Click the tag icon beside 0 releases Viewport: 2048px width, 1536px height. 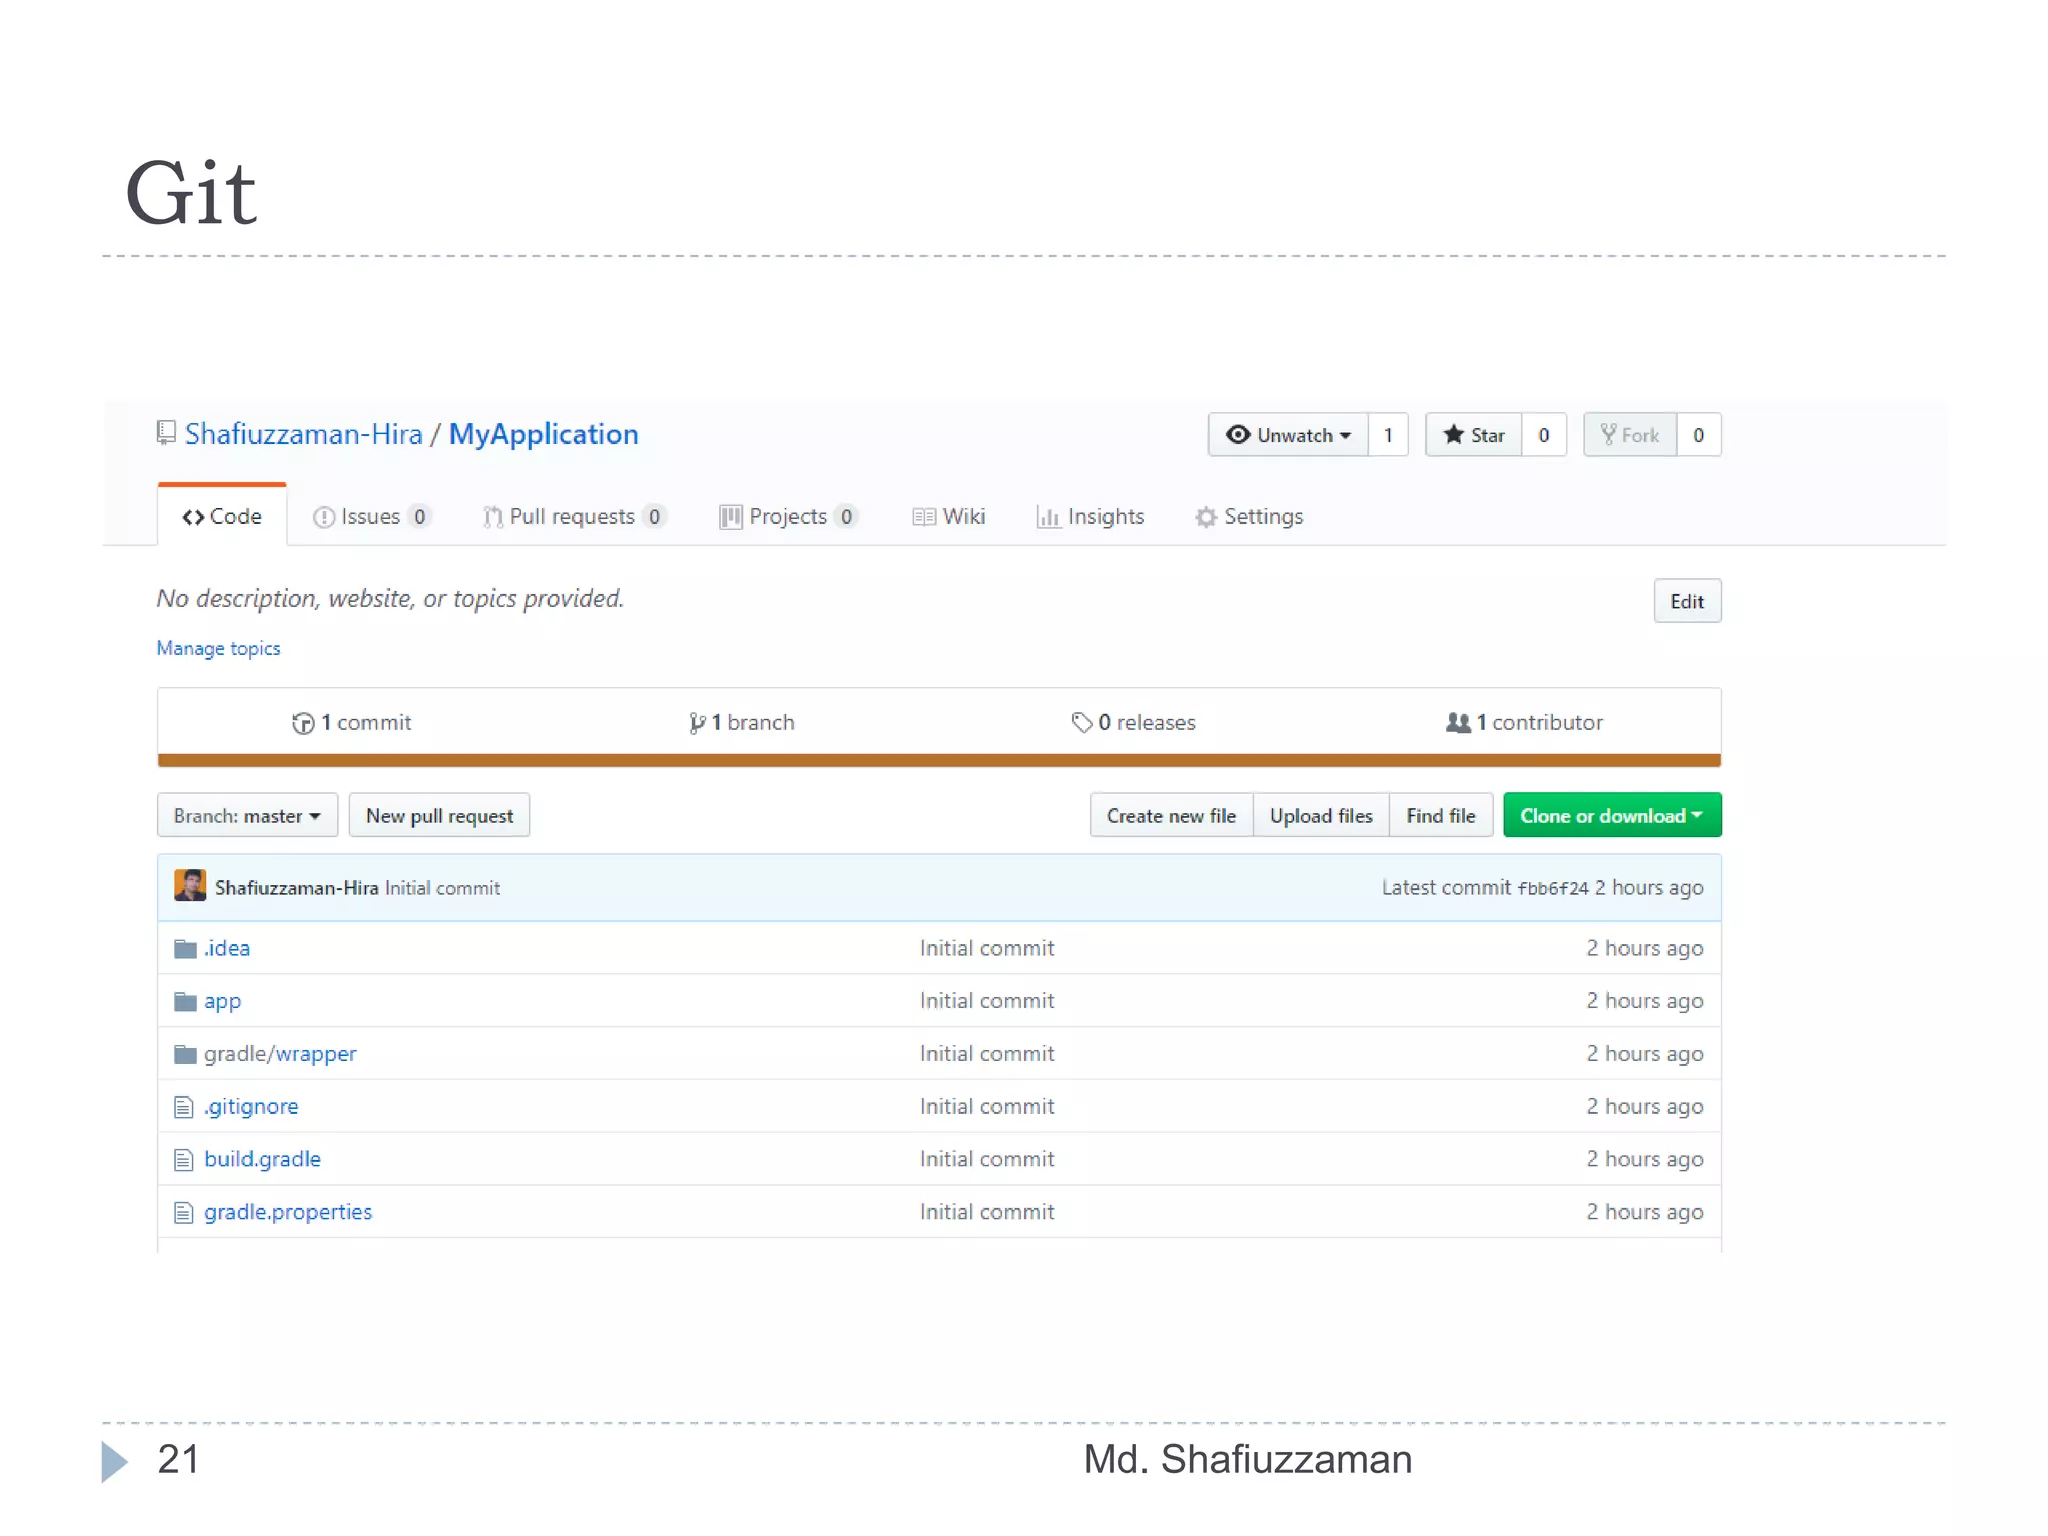(x=1081, y=722)
